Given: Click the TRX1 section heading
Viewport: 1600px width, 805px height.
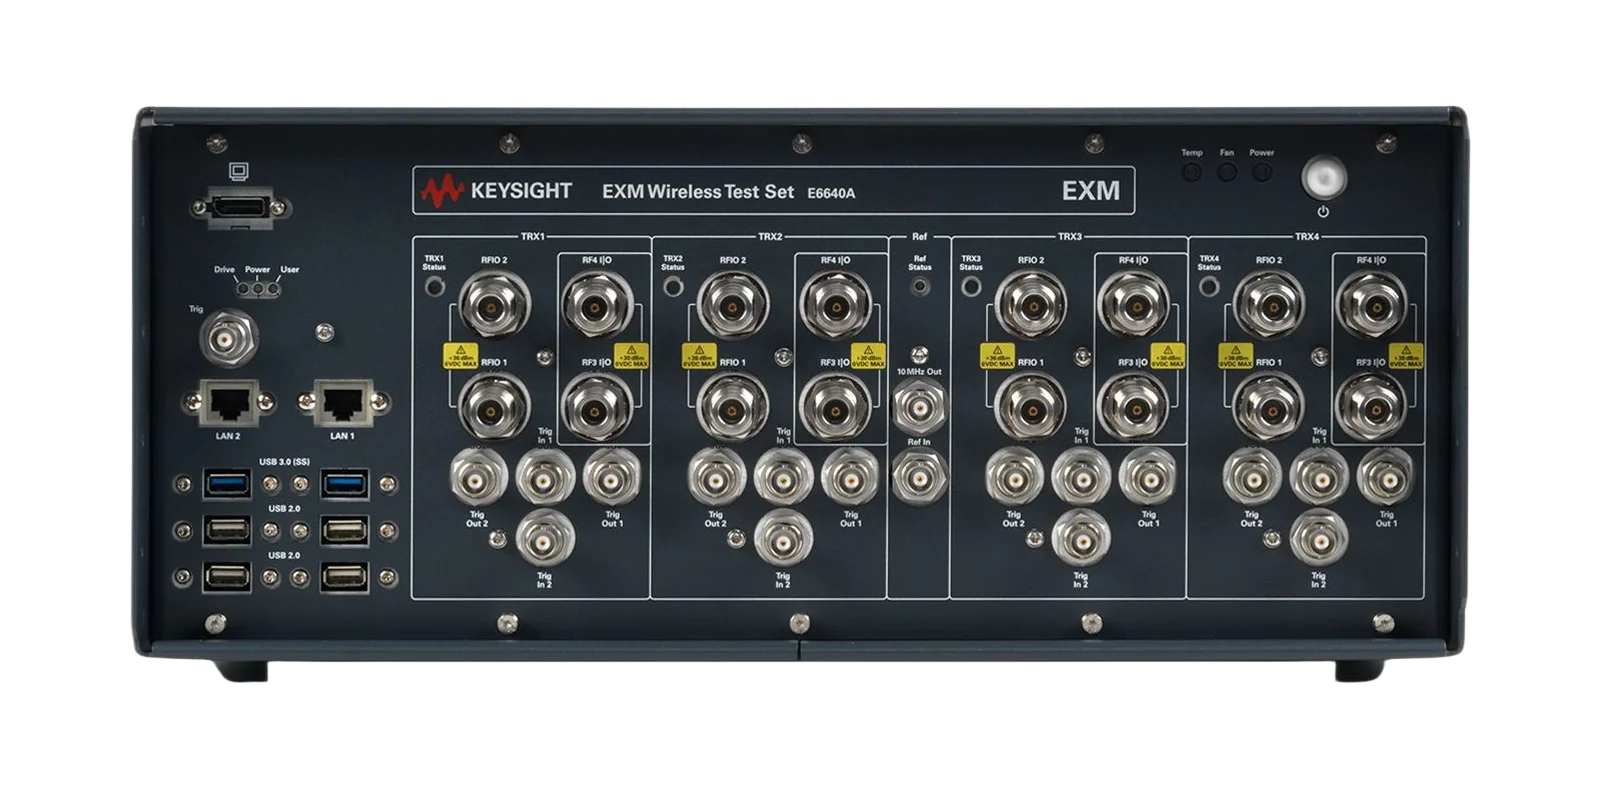Looking at the screenshot, I should (532, 237).
